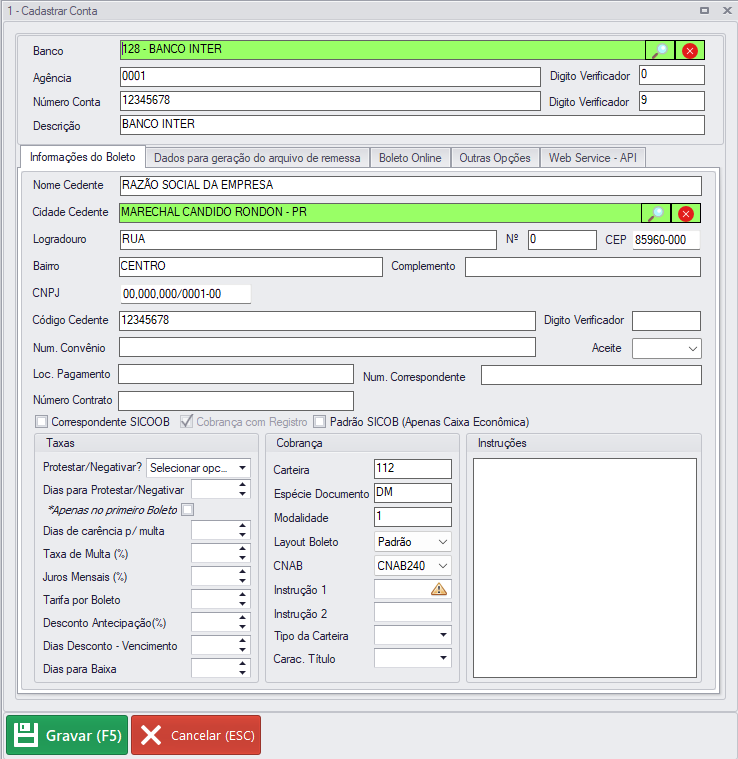Click the Número Contrato field
This screenshot has height=759, width=738.
point(236,401)
